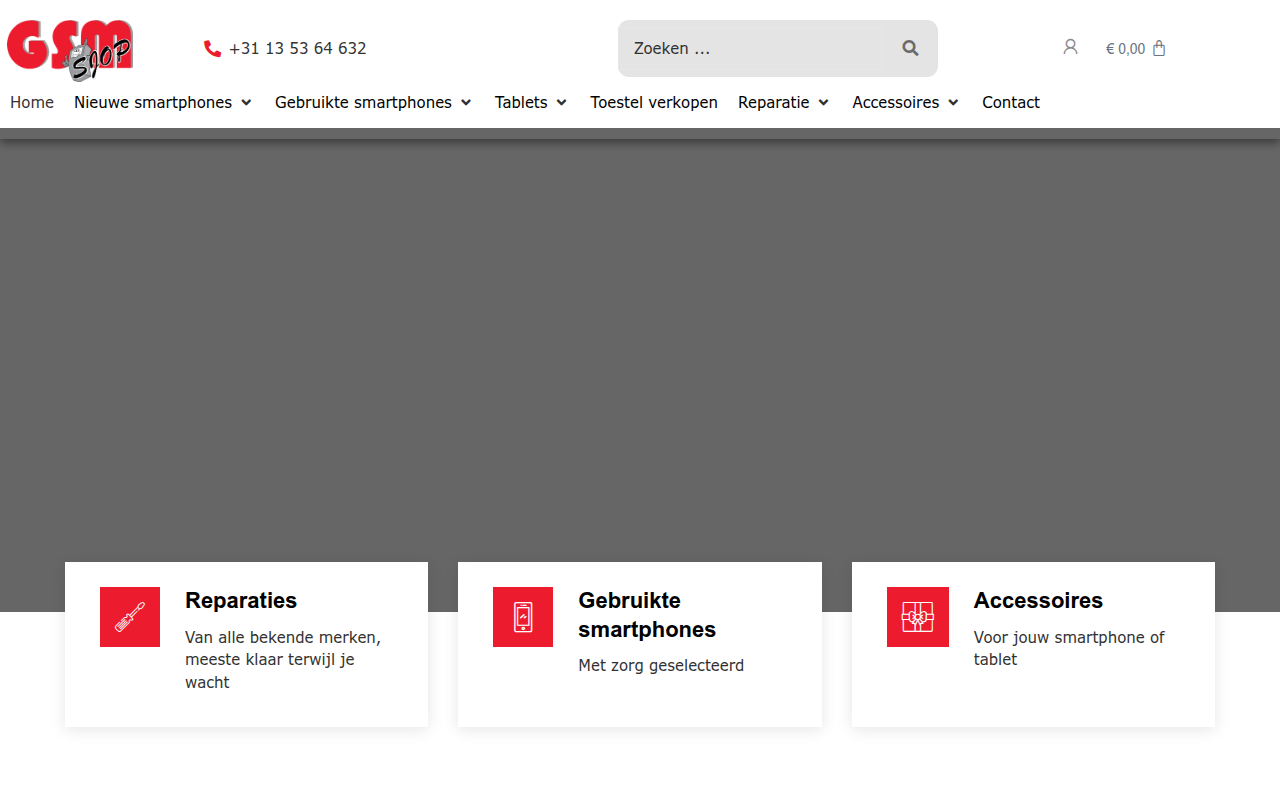The width and height of the screenshot is (1280, 800).
Task: Click the Reparaties screwdriver icon
Action: (x=130, y=617)
